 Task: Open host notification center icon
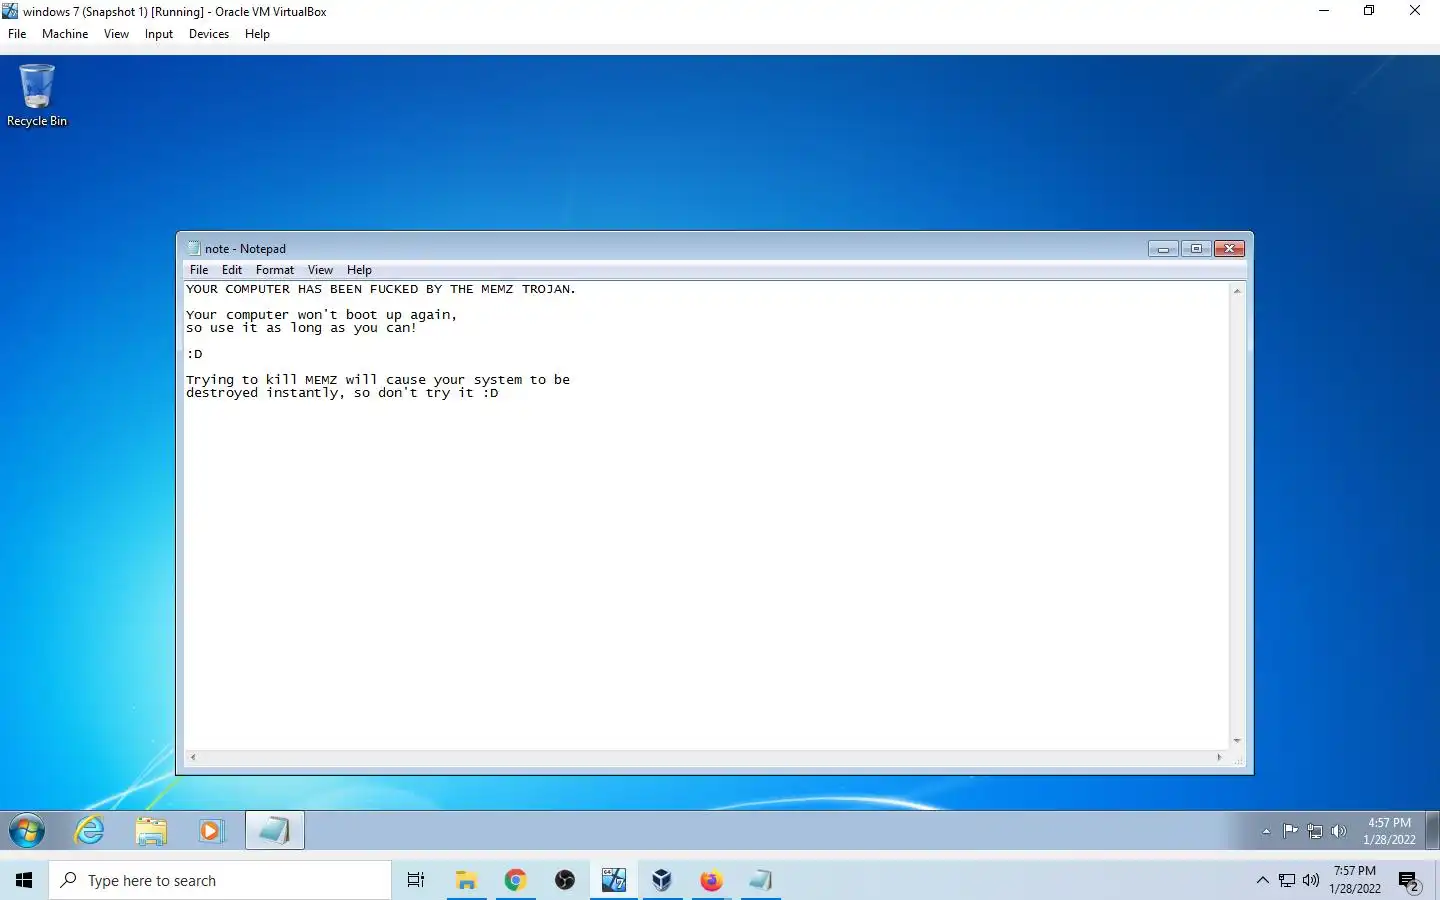click(x=1410, y=881)
